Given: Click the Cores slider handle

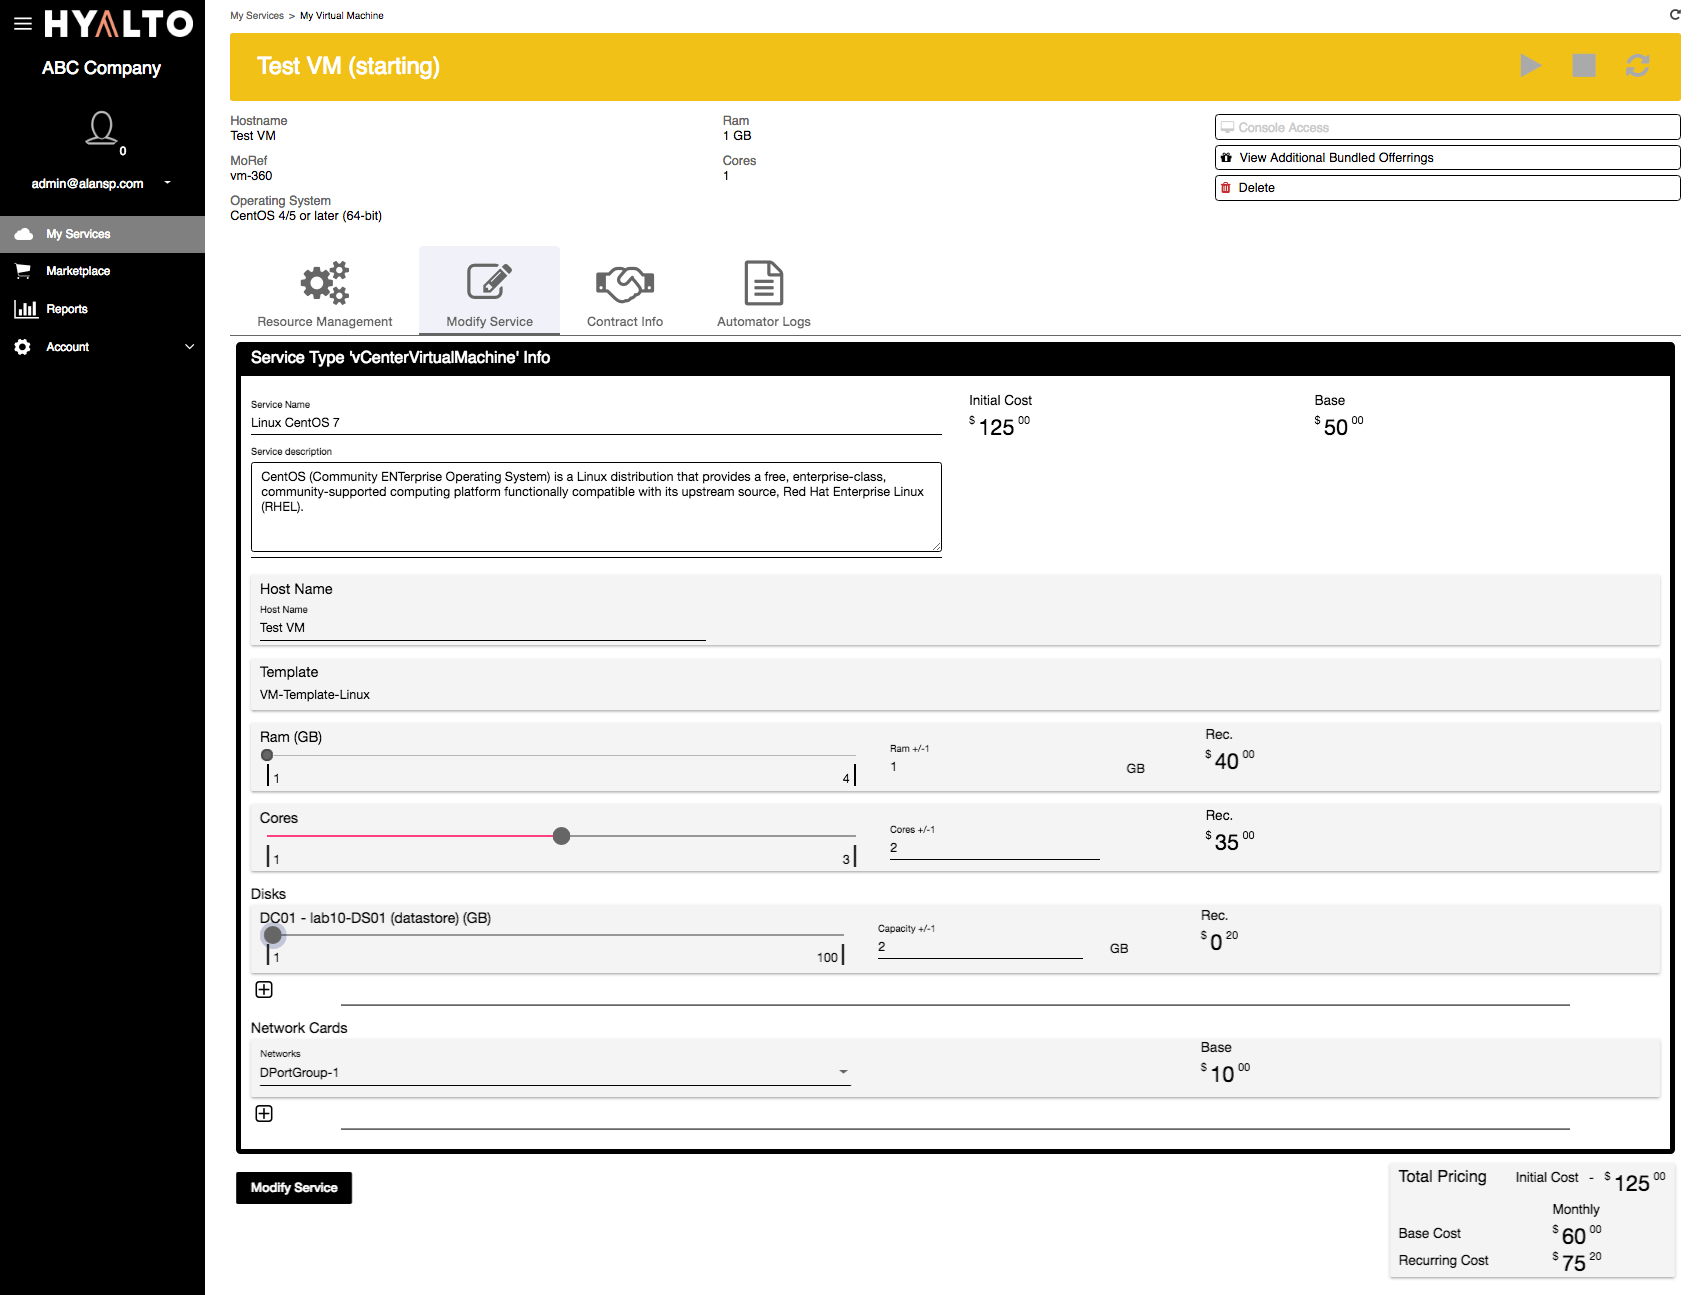Looking at the screenshot, I should pyautogui.click(x=562, y=836).
